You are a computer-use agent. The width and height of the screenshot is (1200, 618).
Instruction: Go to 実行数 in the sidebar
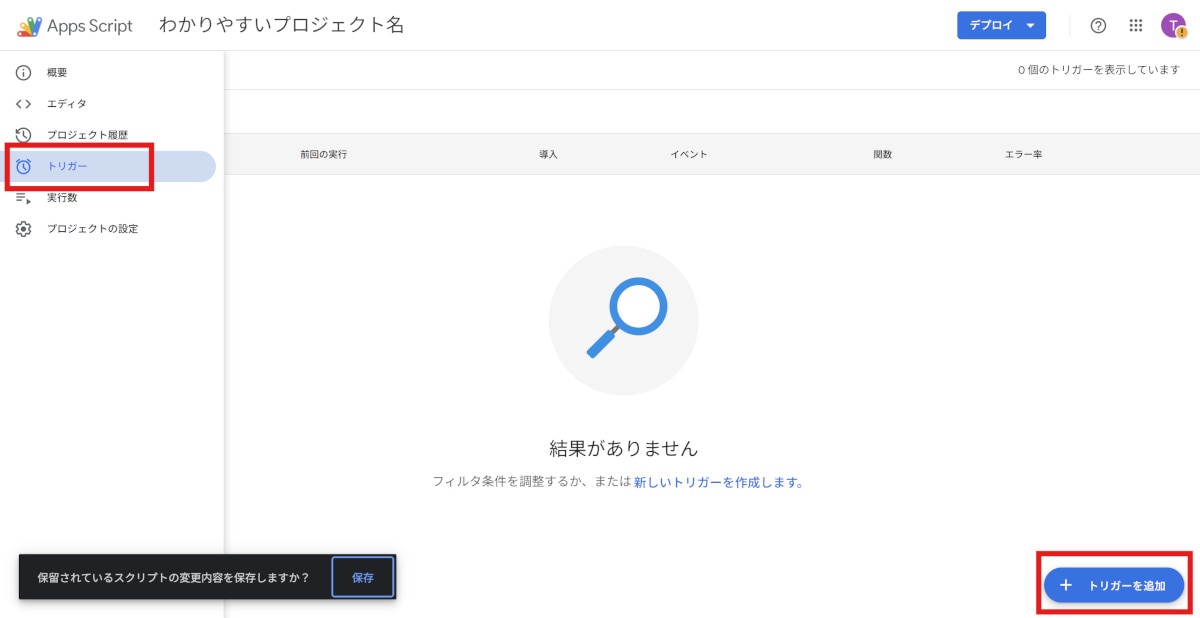[x=62, y=198]
